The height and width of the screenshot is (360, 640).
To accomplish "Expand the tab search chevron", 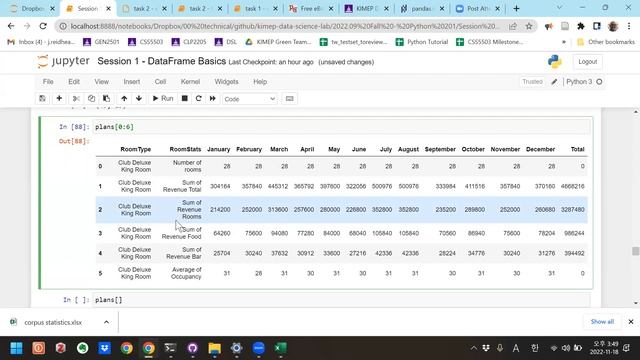I will pyautogui.click(x=559, y=8).
